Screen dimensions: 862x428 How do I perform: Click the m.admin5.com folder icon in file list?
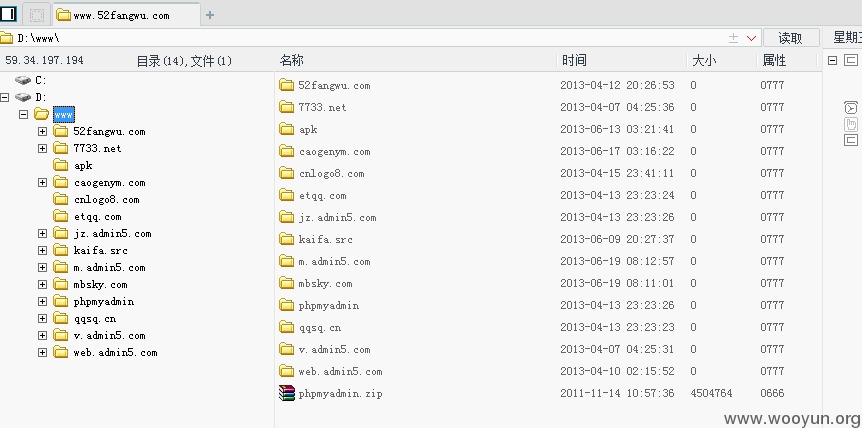(286, 261)
